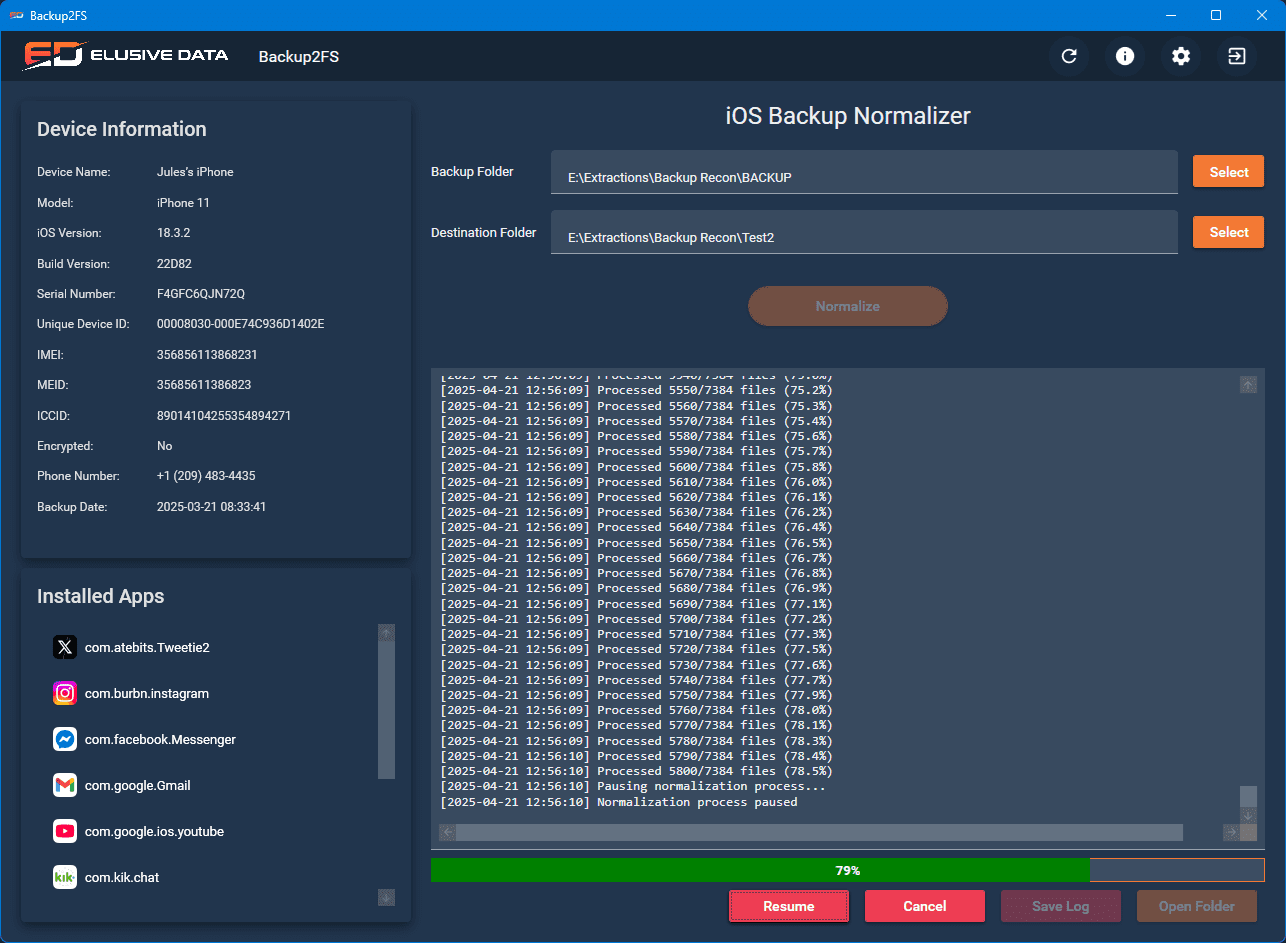
Task: Open settings using the gear icon
Action: coord(1181,56)
